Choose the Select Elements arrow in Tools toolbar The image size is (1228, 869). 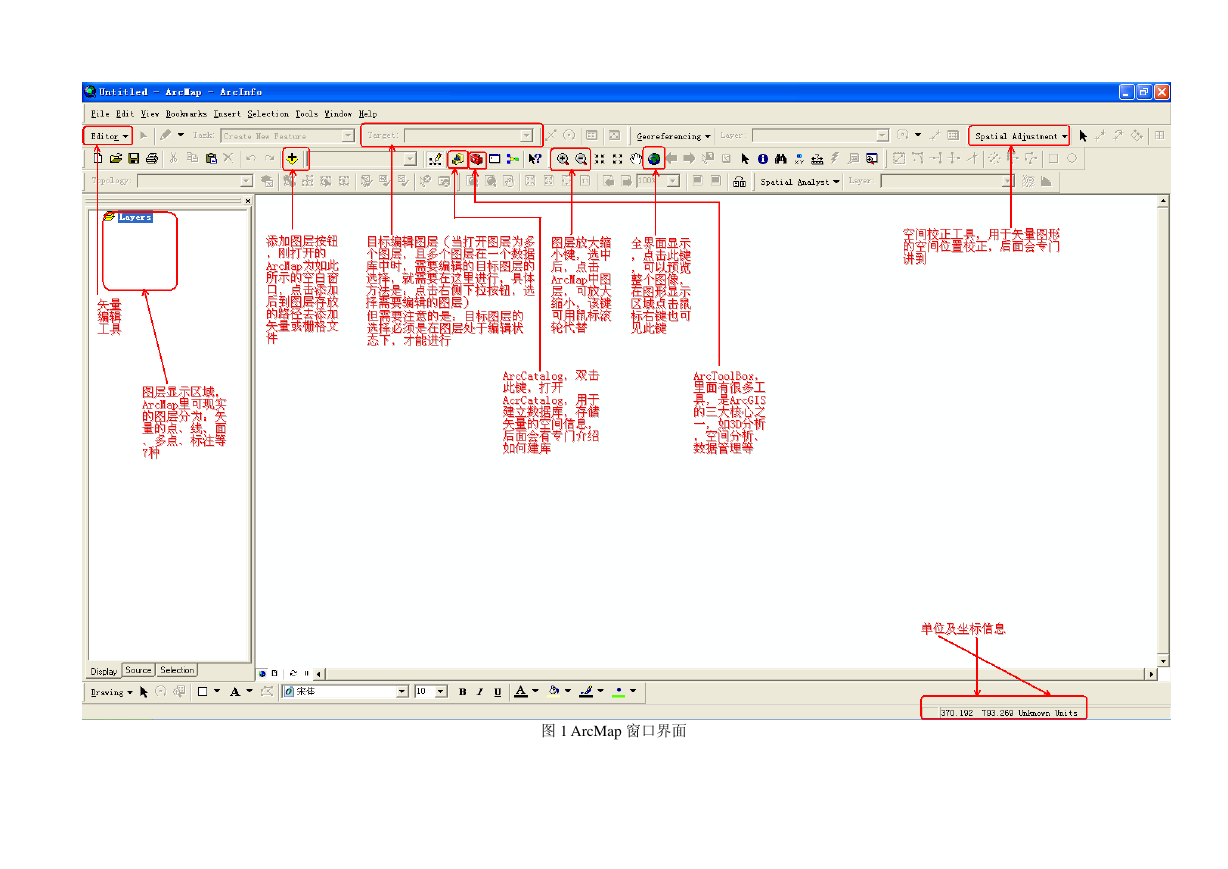(745, 158)
